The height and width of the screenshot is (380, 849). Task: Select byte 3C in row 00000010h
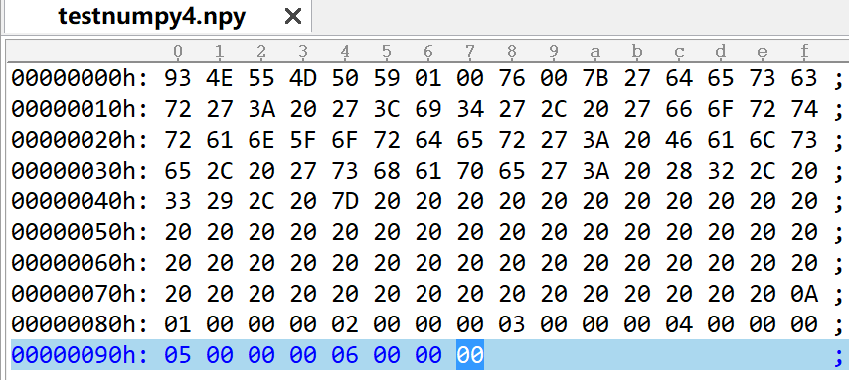click(387, 109)
